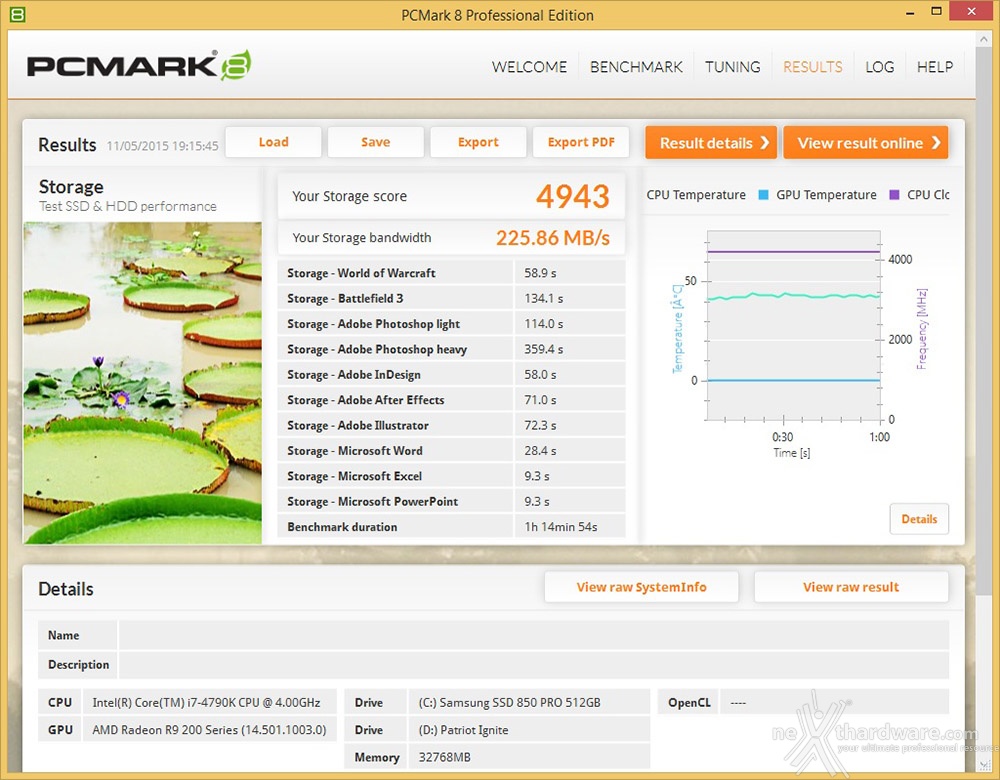Click the Details button under the chart
The height and width of the screenshot is (780, 1000).
point(919,519)
